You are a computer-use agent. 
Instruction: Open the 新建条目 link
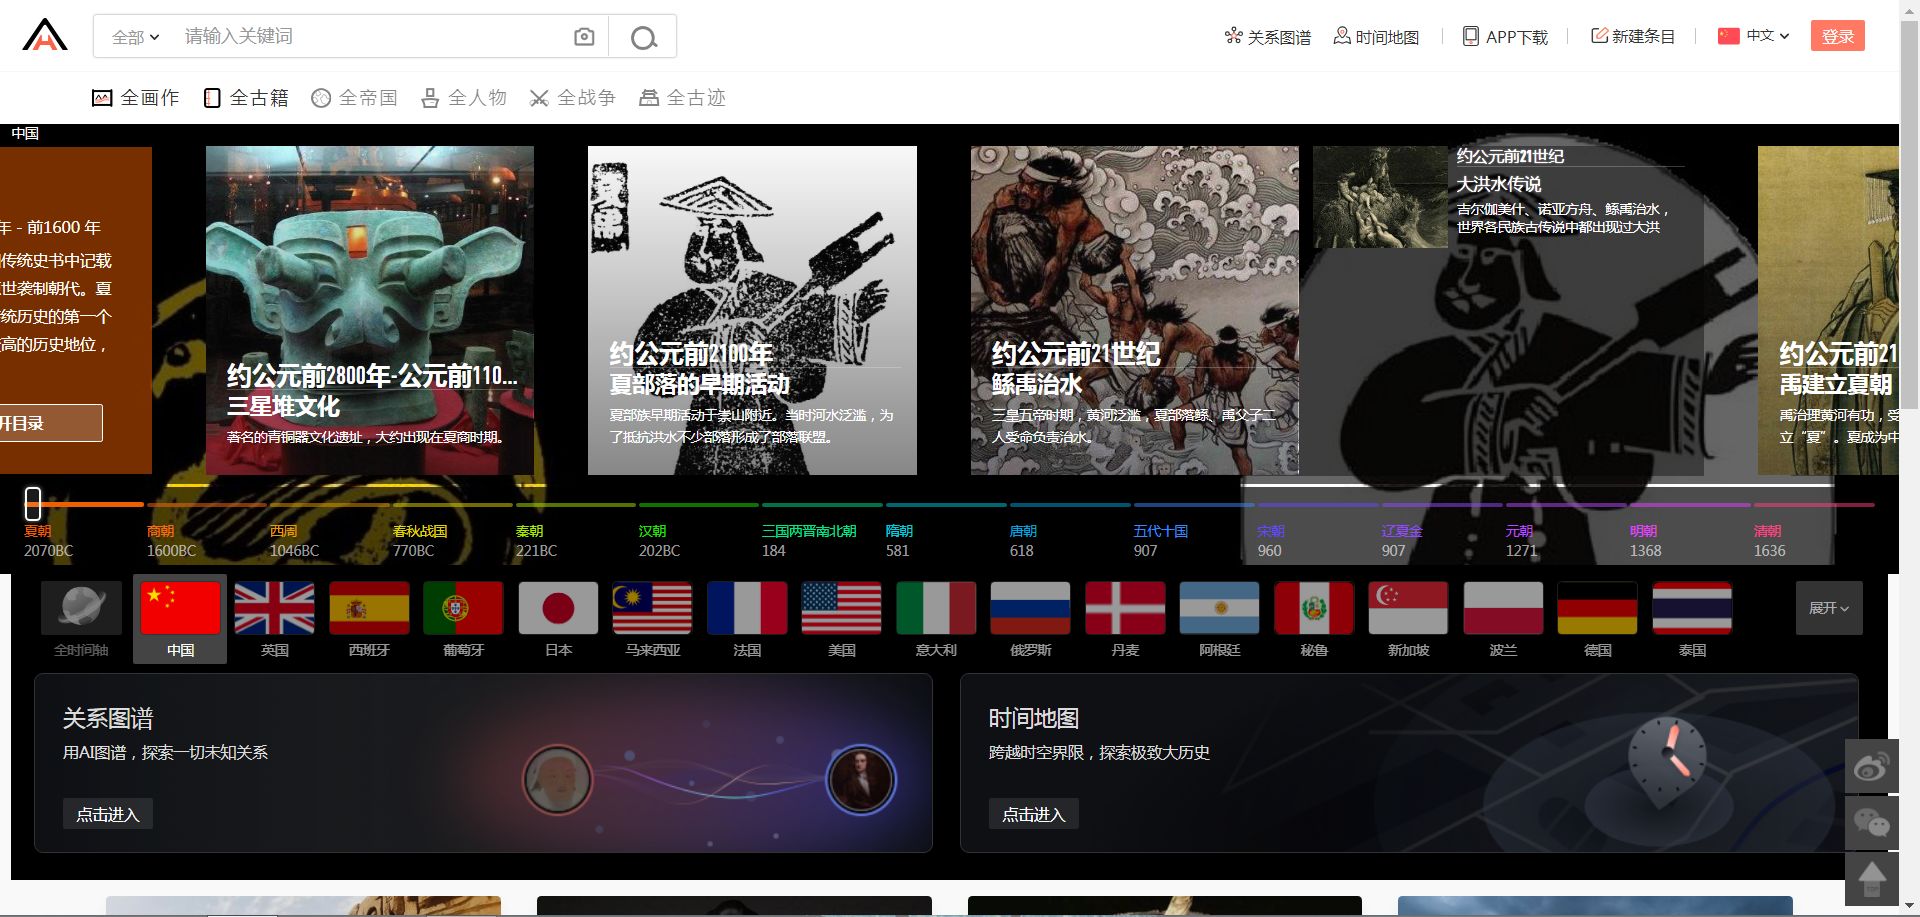click(1633, 36)
